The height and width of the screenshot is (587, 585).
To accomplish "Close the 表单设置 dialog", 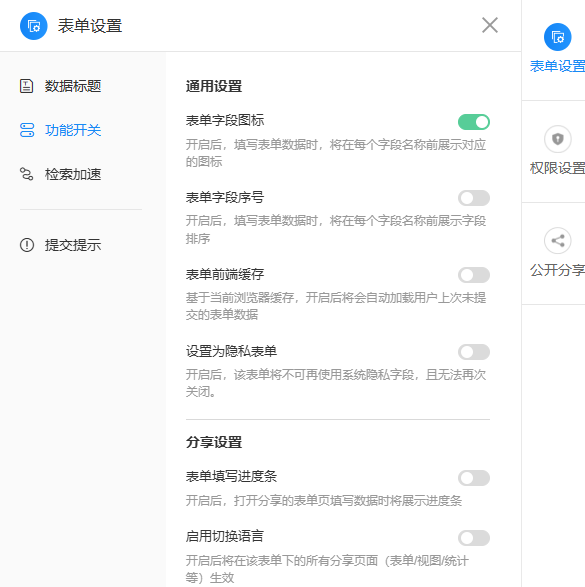I will pos(490,25).
